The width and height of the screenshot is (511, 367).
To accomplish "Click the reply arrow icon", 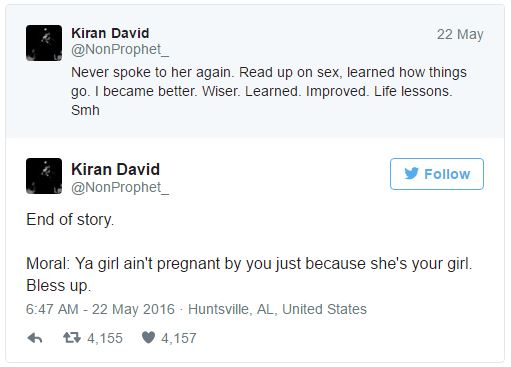I will click(x=35, y=338).
